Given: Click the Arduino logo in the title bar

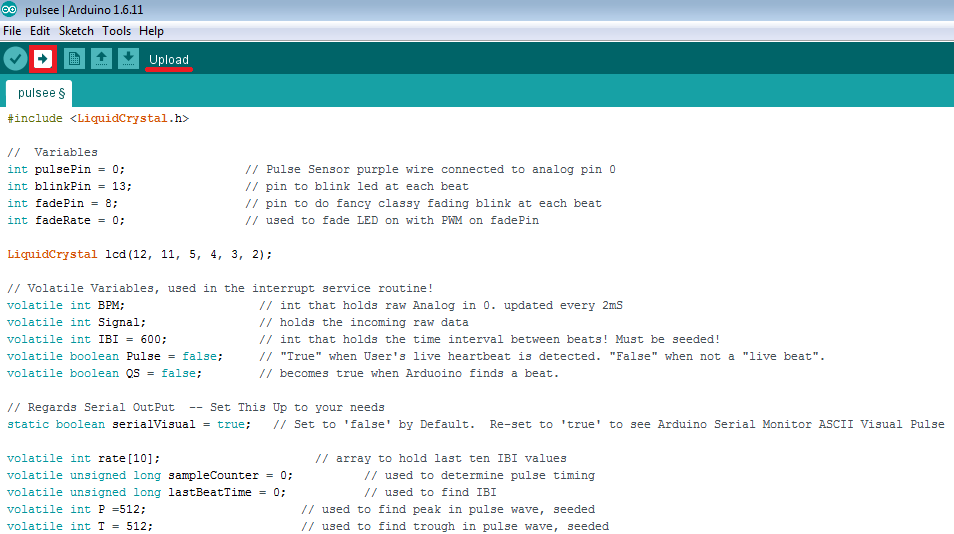Looking at the screenshot, I should click(x=9, y=9).
